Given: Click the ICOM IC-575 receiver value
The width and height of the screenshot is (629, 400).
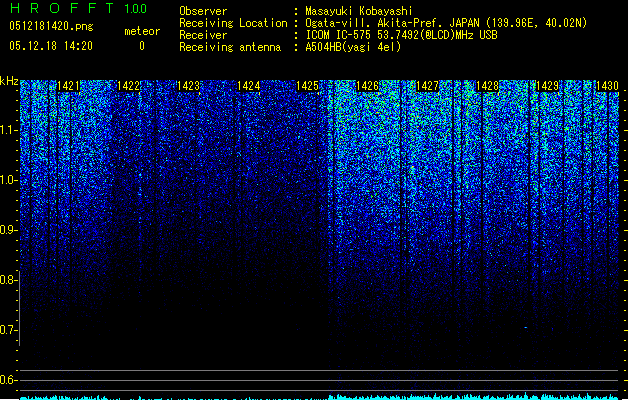Looking at the screenshot, I should 401,35.
